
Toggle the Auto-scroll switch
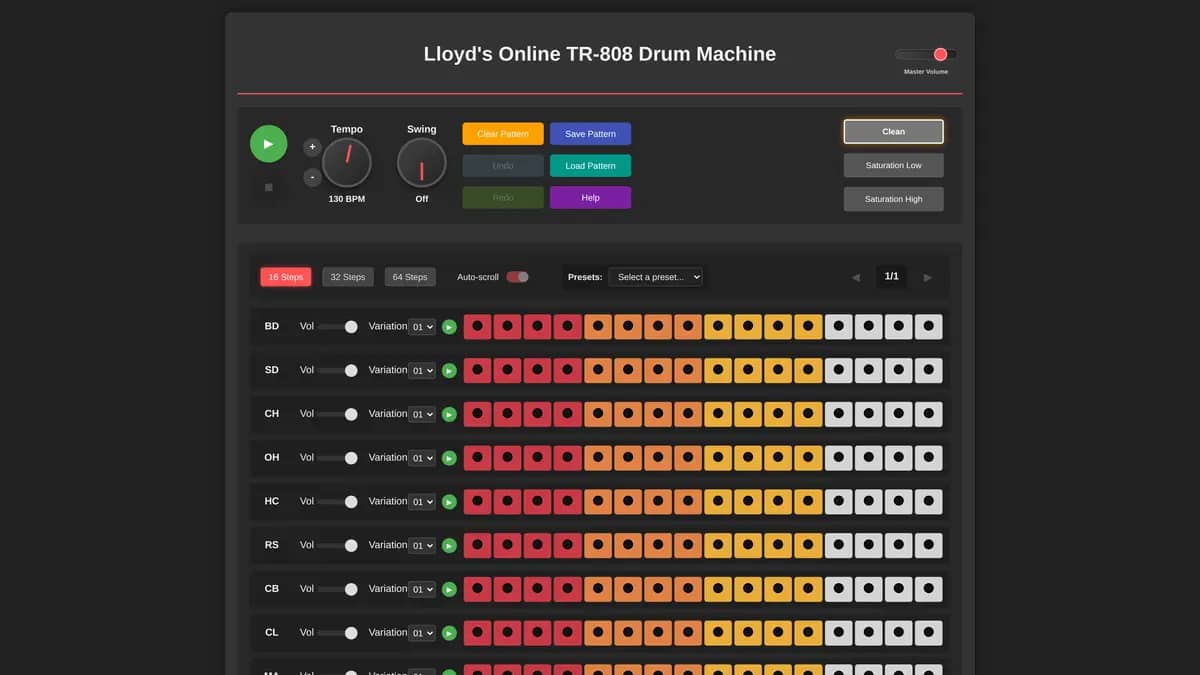pyautogui.click(x=517, y=277)
